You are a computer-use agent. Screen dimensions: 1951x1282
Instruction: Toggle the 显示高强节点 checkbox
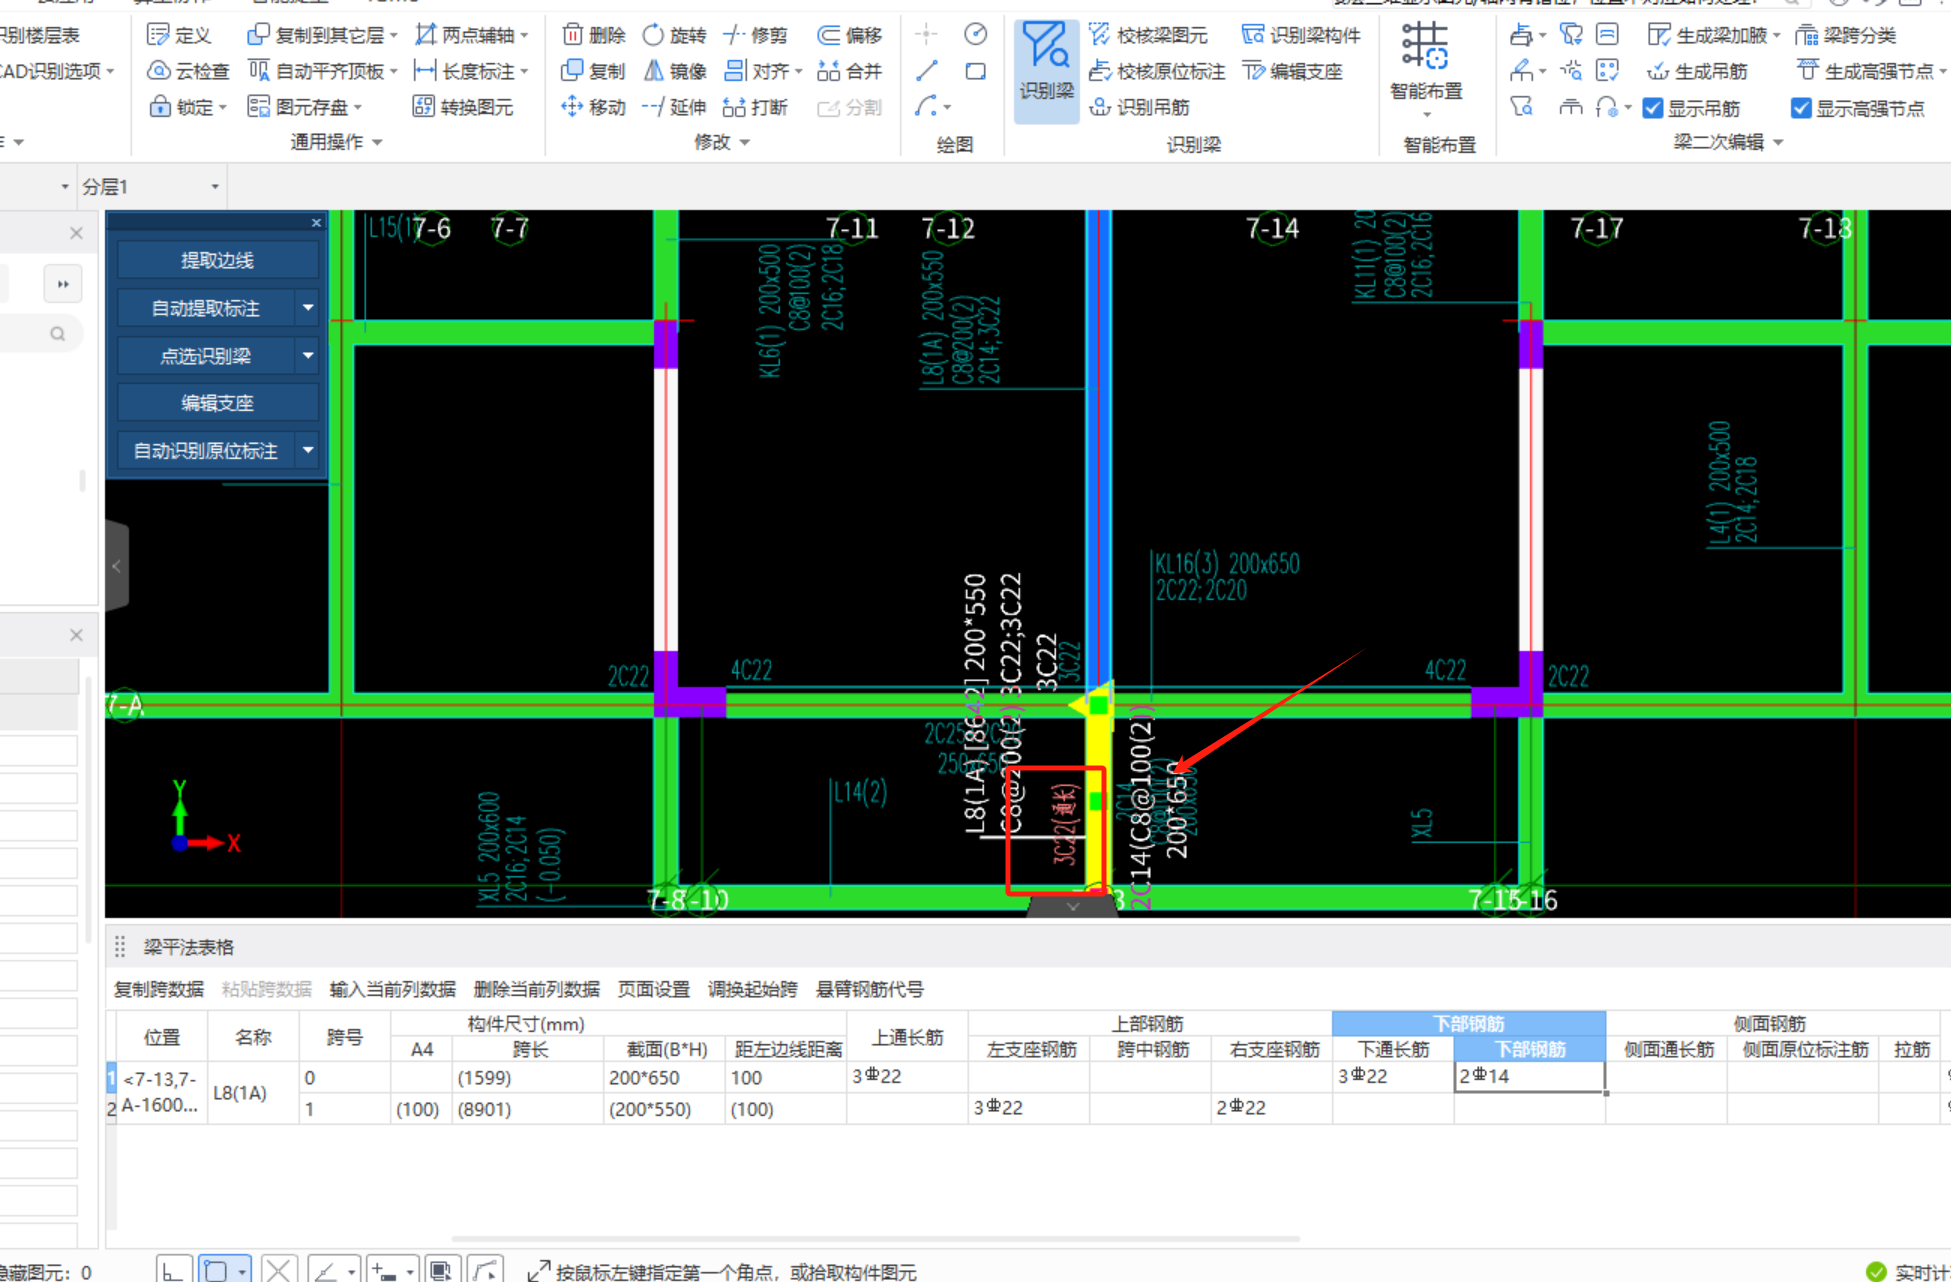(1801, 108)
